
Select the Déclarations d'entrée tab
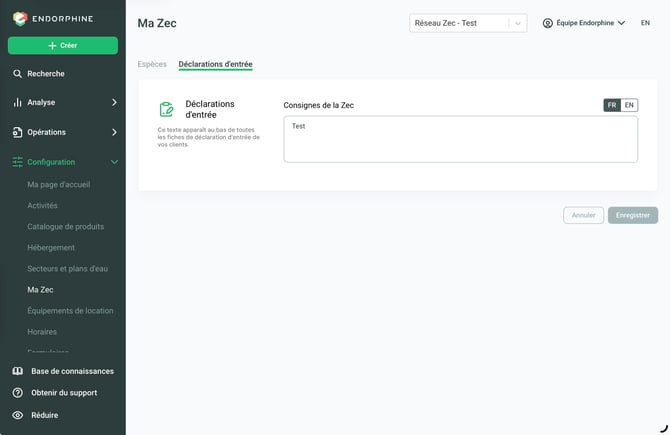215,64
